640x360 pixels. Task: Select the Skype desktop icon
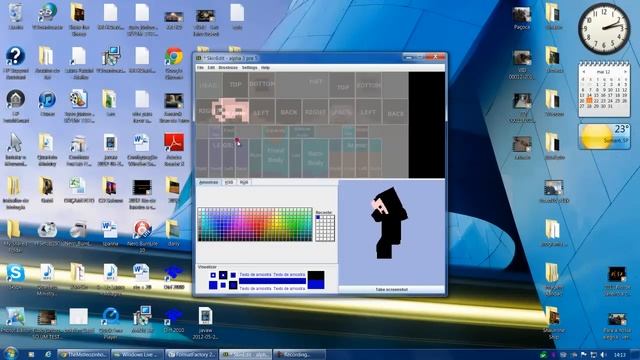pyautogui.click(x=16, y=277)
